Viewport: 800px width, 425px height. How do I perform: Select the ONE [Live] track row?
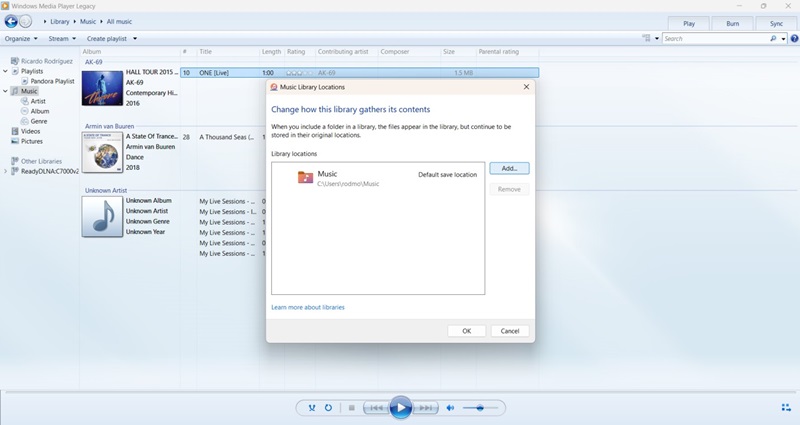tap(360, 73)
